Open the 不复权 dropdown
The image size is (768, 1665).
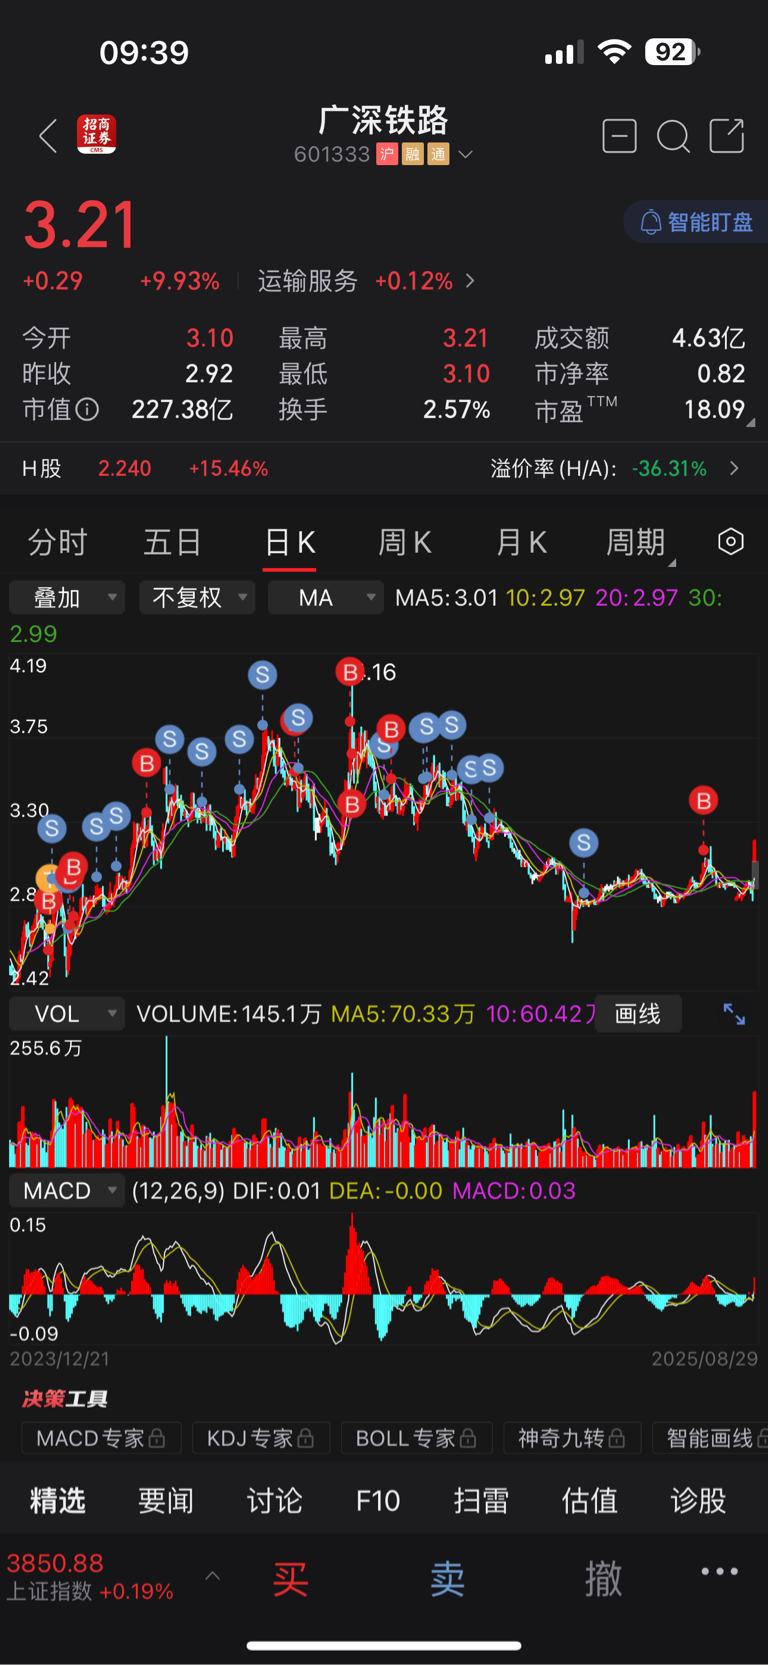(197, 597)
